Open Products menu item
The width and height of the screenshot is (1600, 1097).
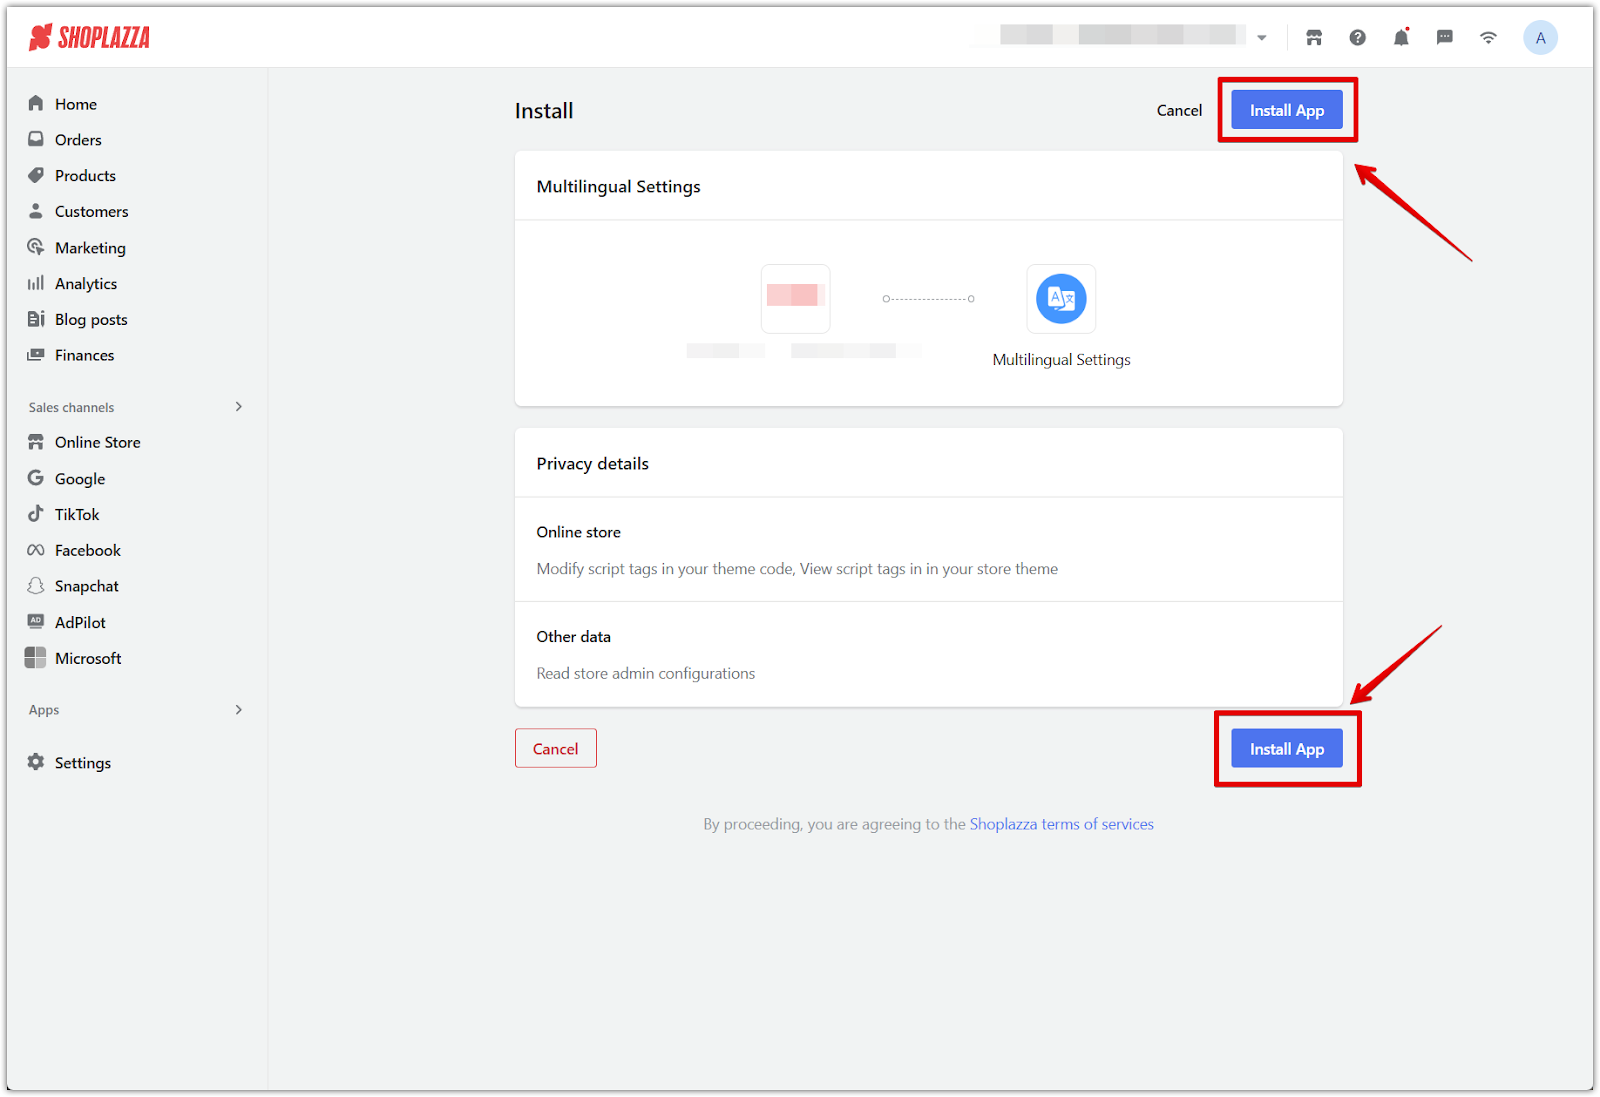pyautogui.click(x=85, y=176)
